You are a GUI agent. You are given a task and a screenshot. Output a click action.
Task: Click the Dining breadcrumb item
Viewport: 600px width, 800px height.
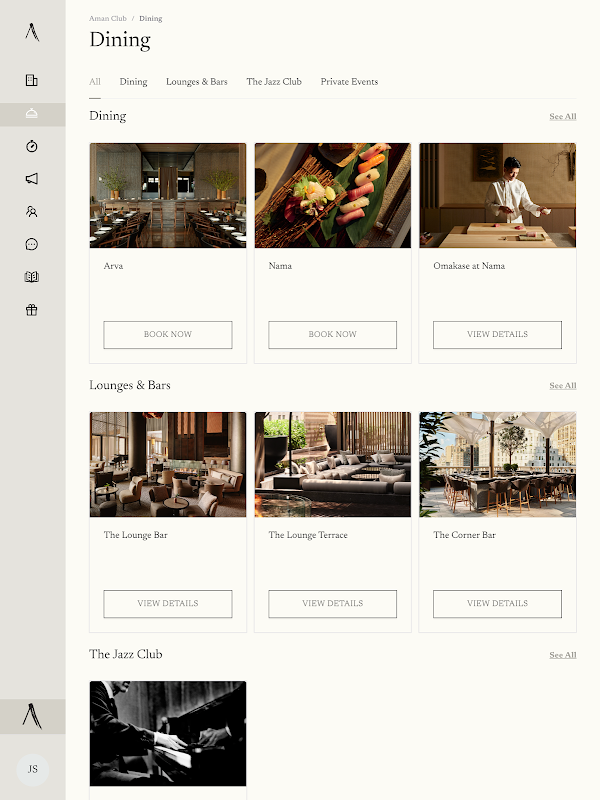click(151, 18)
